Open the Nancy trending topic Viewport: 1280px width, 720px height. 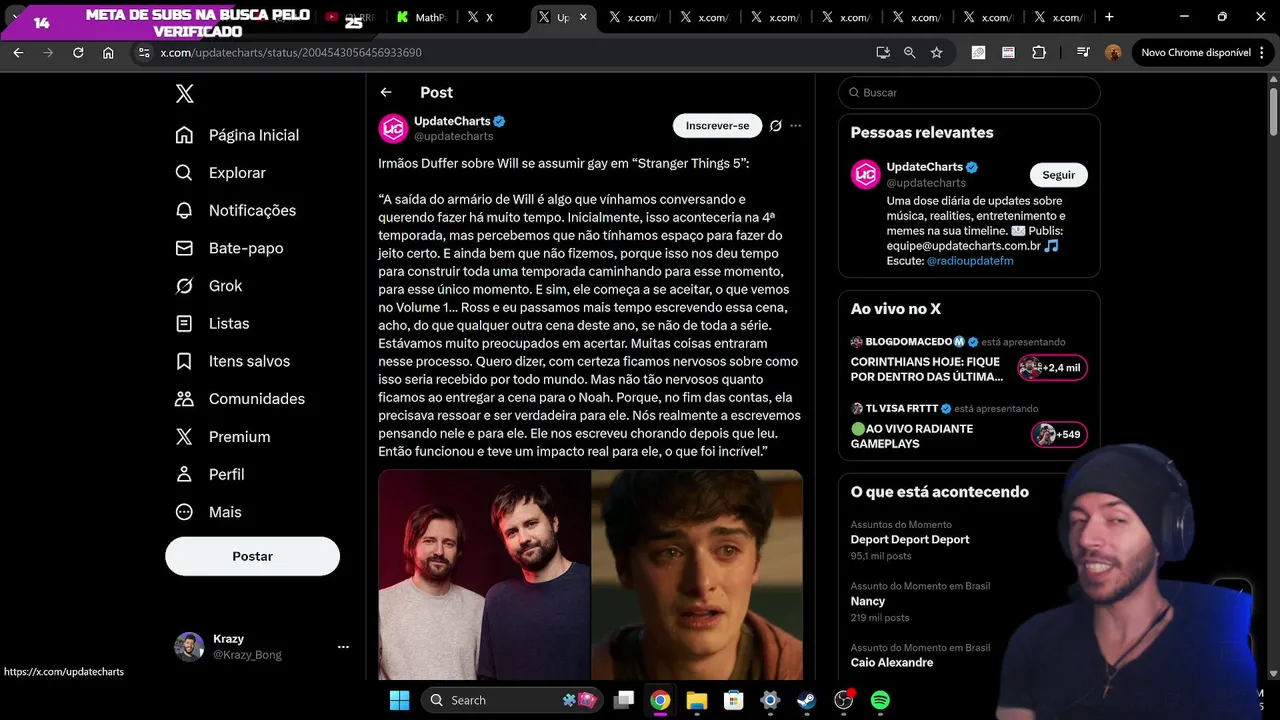click(868, 602)
